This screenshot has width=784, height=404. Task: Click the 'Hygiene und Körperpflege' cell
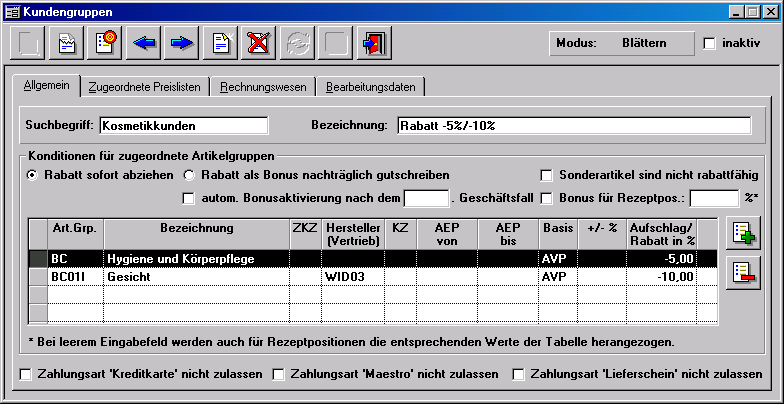[x=196, y=259]
